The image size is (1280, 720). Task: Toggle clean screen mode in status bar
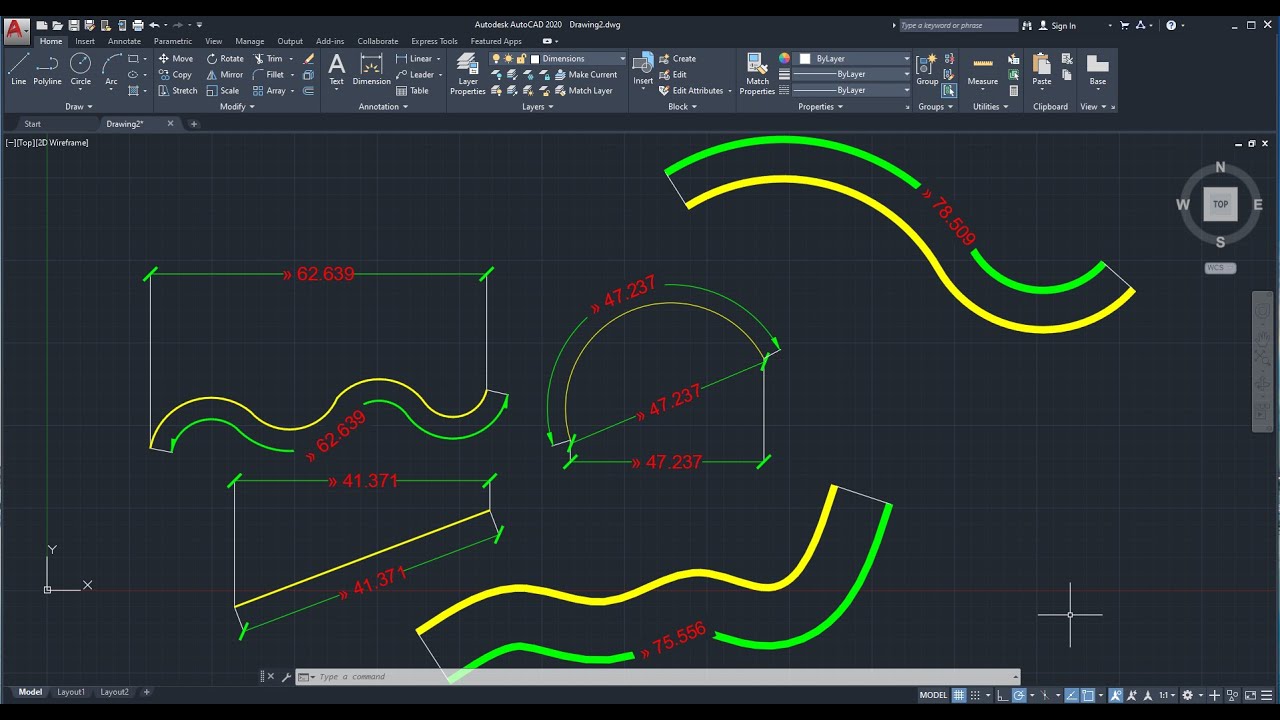click(x=1251, y=695)
